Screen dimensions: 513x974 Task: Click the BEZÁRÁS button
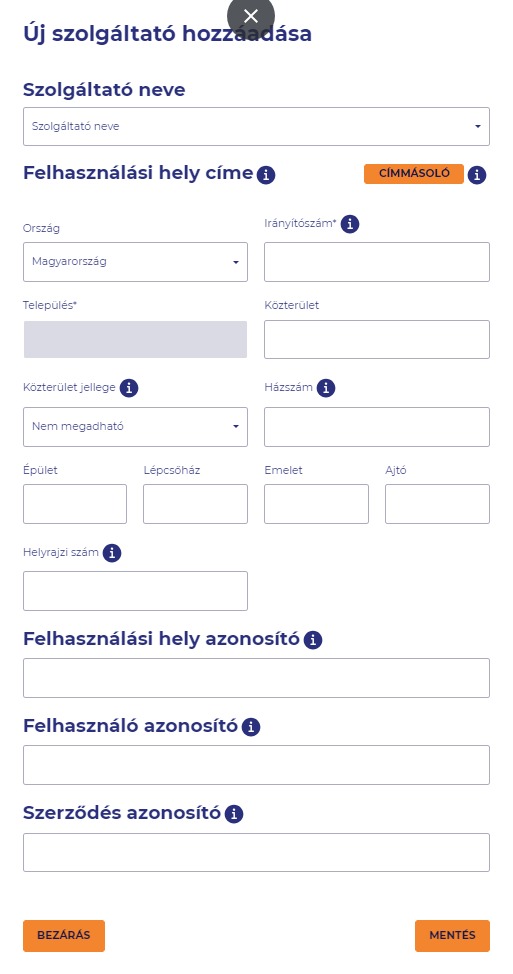(64, 935)
